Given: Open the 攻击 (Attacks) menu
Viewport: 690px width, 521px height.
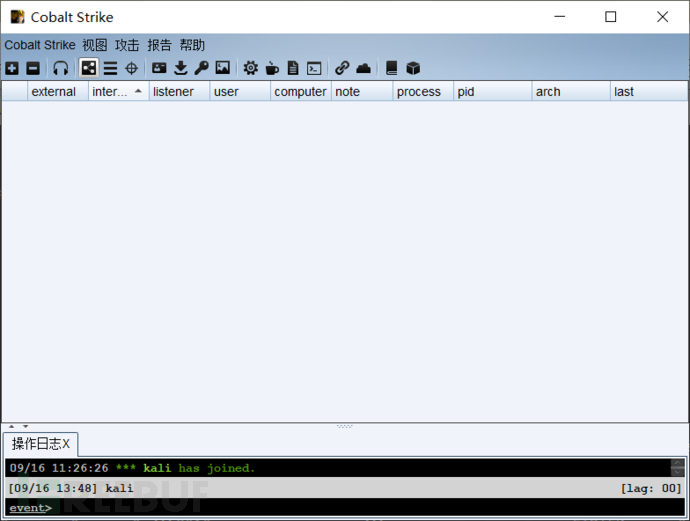Looking at the screenshot, I should coord(127,45).
